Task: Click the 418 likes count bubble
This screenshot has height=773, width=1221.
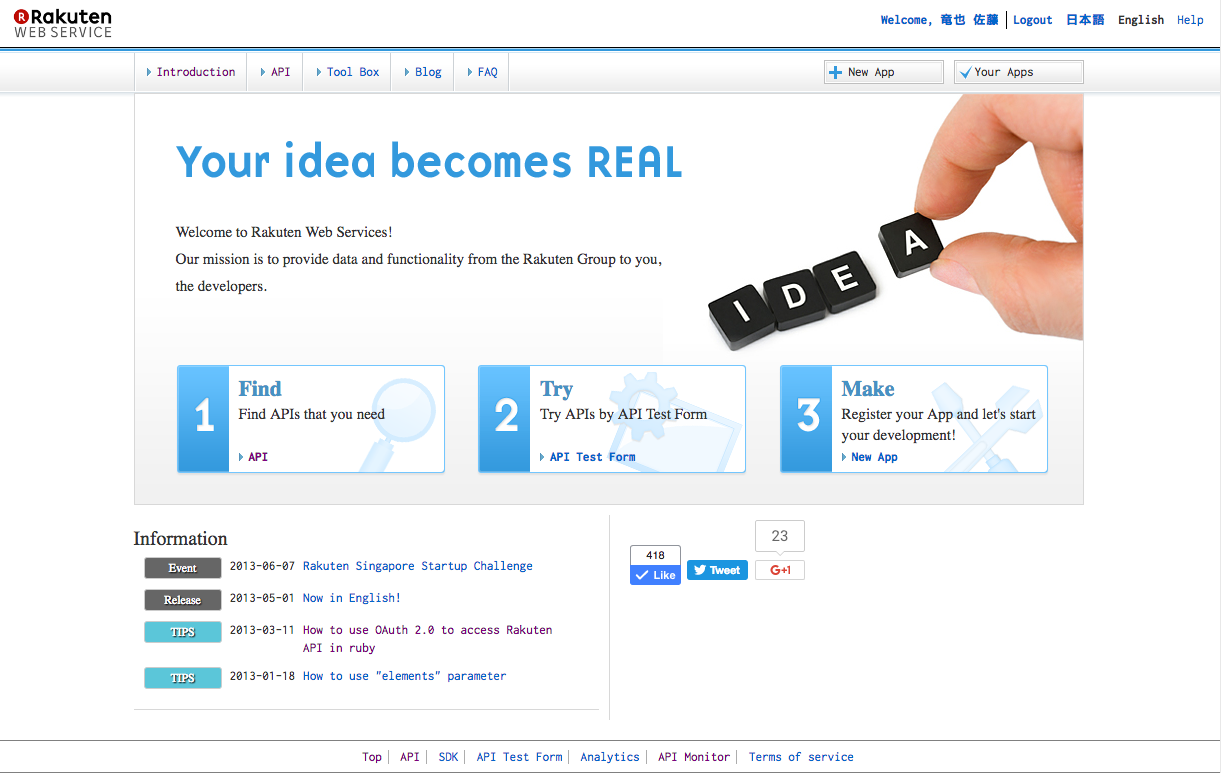Action: (655, 555)
